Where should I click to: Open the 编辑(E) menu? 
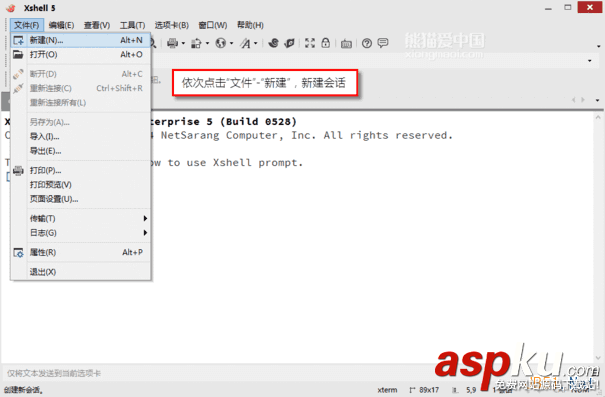click(x=61, y=25)
